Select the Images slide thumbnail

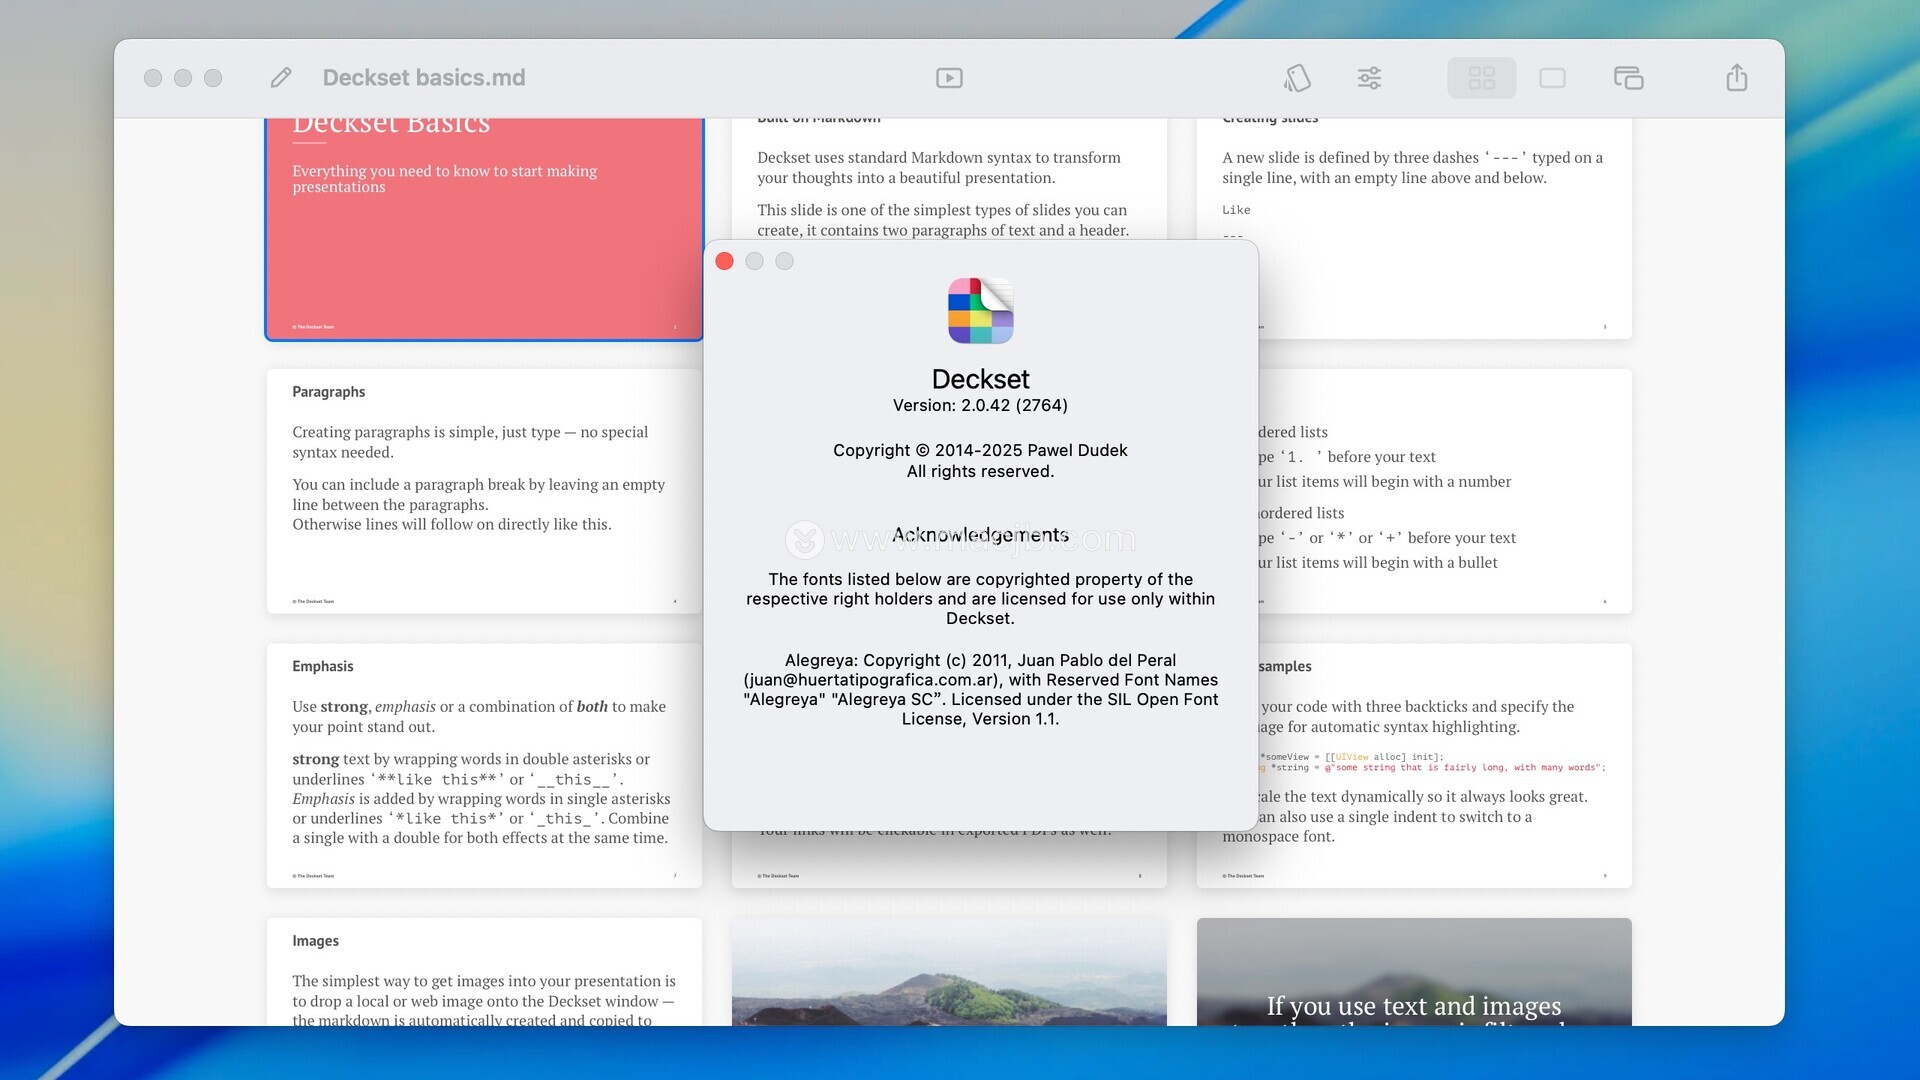click(x=484, y=971)
